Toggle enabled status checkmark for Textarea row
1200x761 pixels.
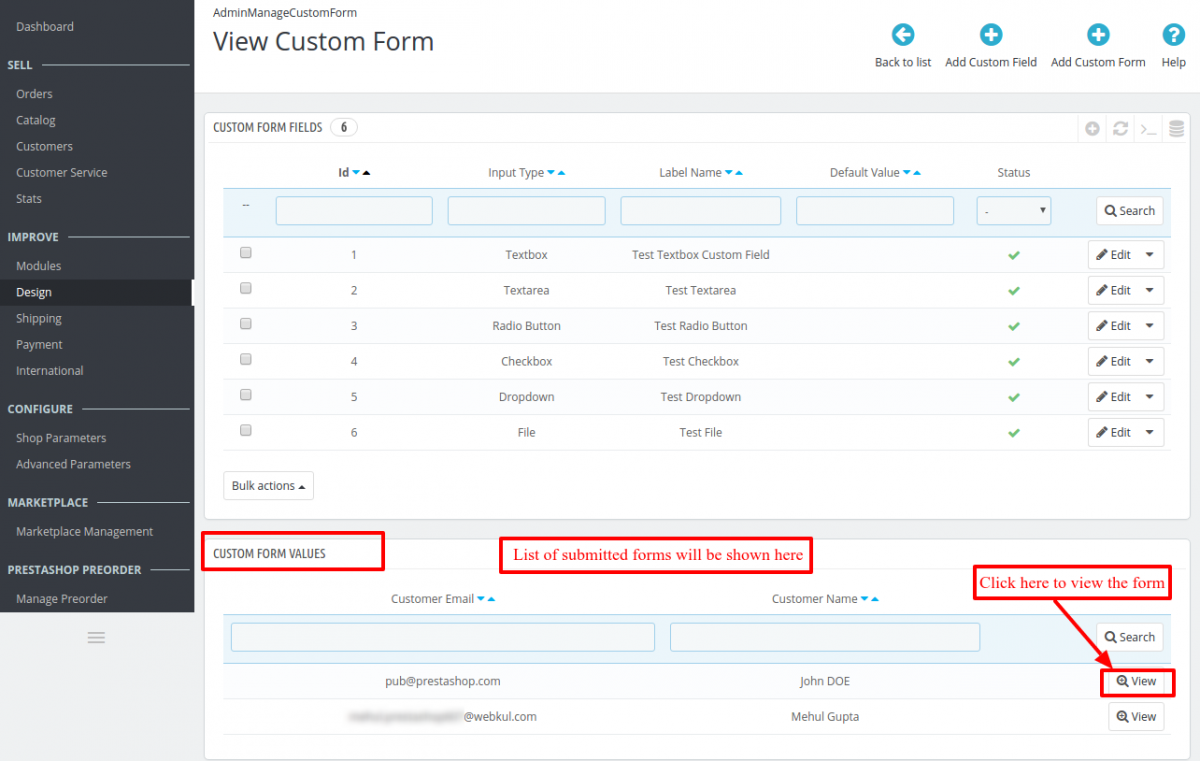1014,291
